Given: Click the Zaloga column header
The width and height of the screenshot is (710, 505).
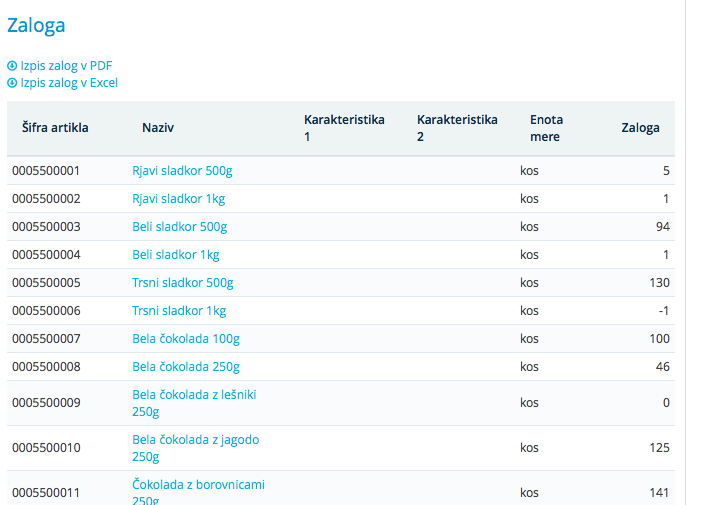Looking at the screenshot, I should click(x=640, y=128).
